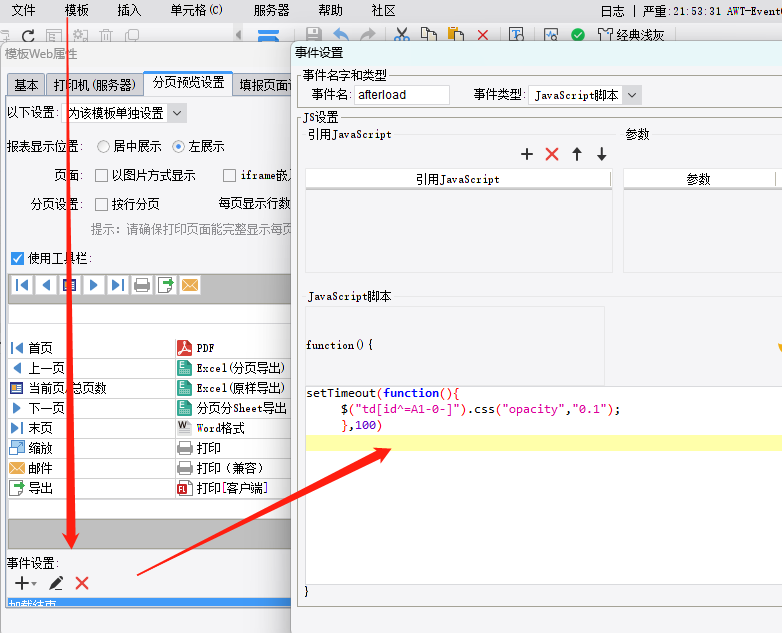Image resolution: width=782 pixels, height=633 pixels.
Task: Click the red delete X in top toolbar
Action: (483, 35)
